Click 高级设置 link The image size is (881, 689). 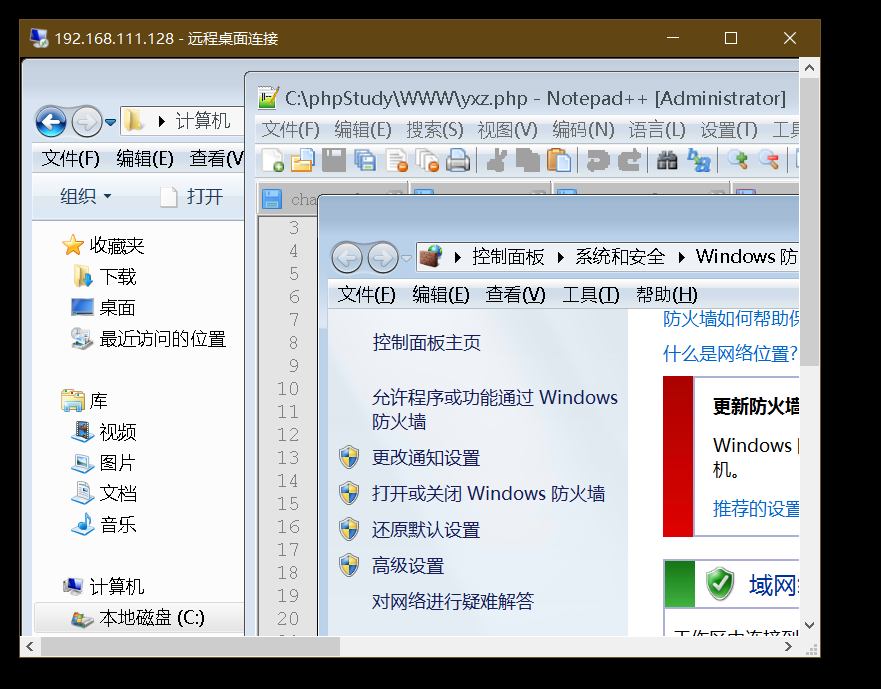coord(408,566)
